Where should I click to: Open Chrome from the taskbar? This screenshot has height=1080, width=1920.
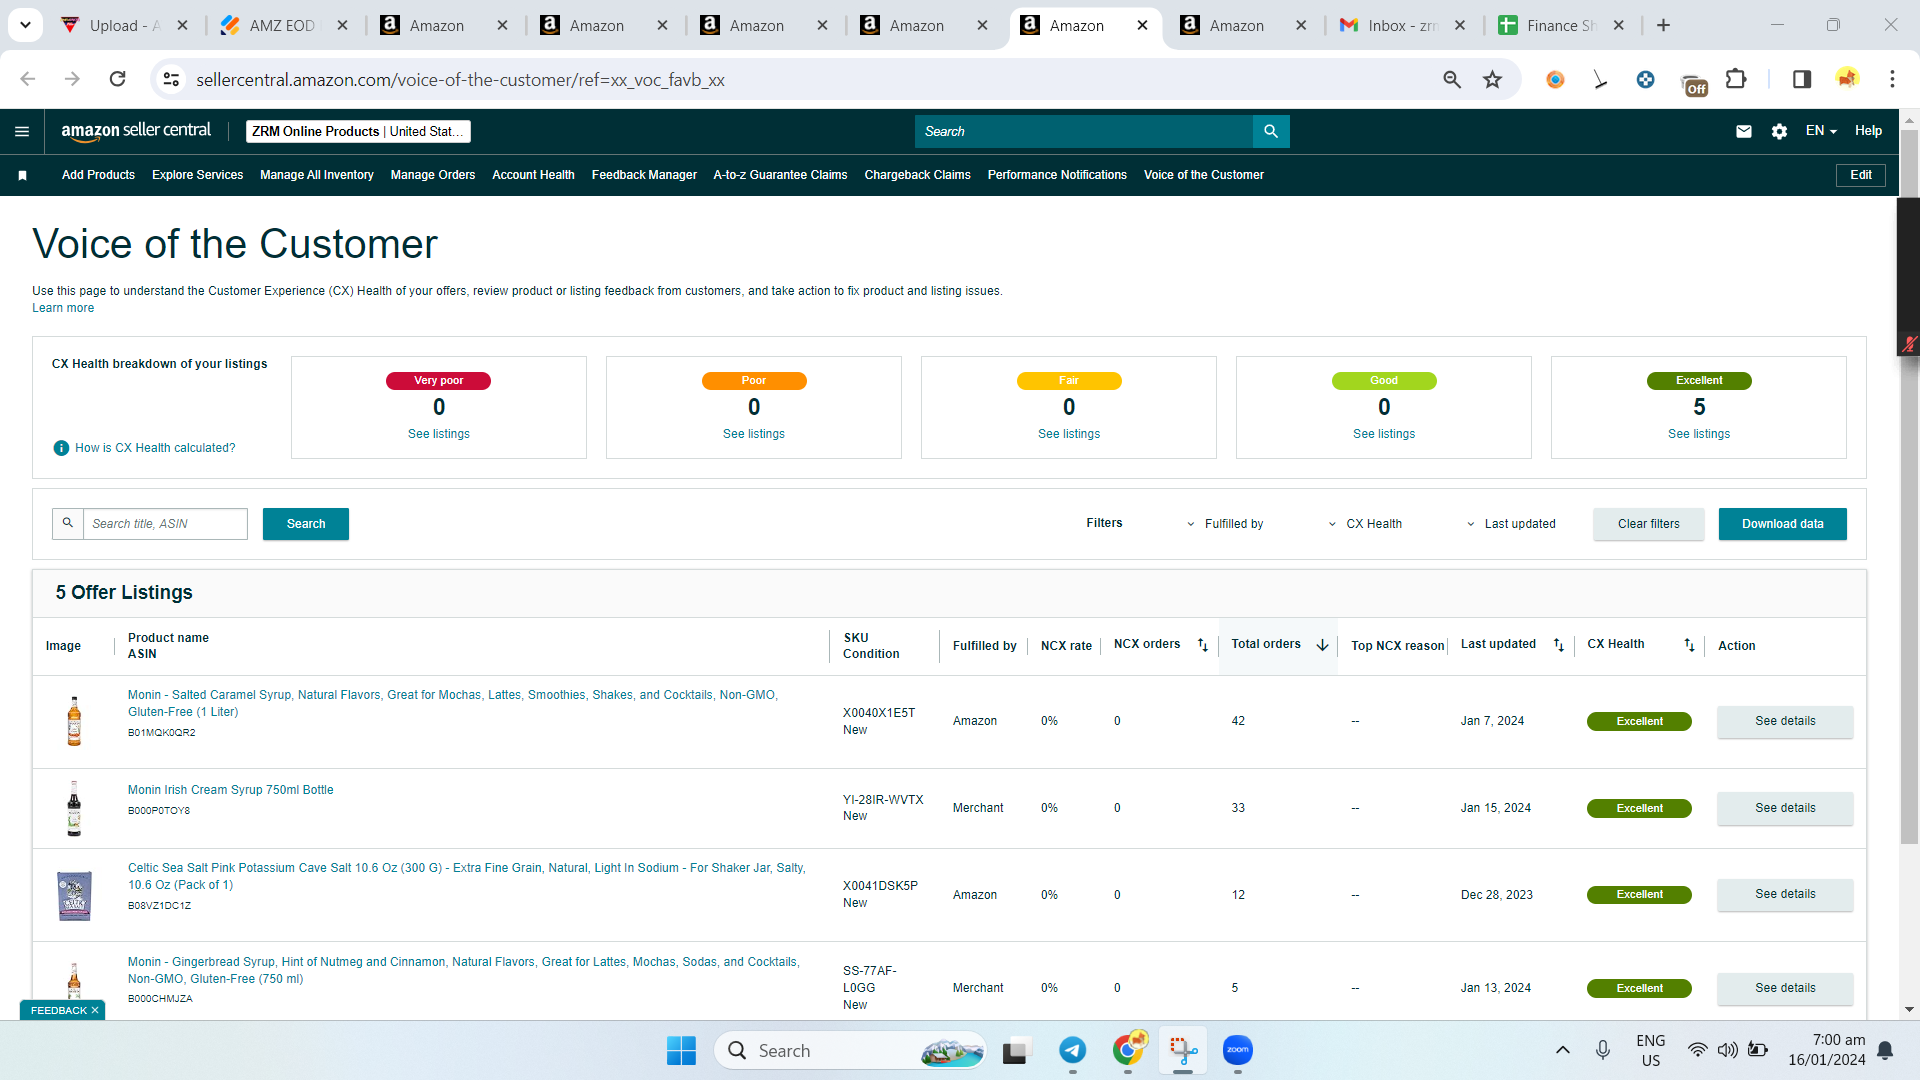(x=1128, y=1050)
